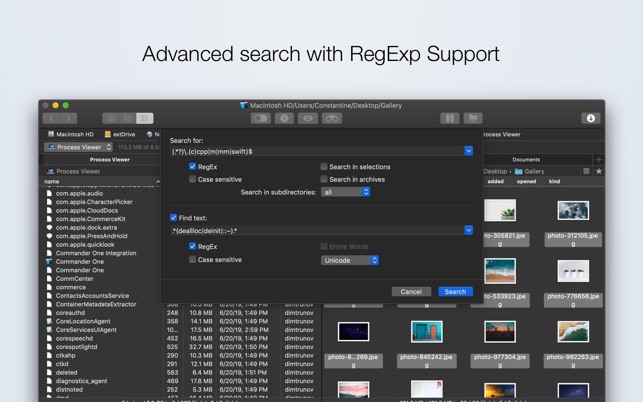Click the new folder toolbar icon

click(x=474, y=118)
